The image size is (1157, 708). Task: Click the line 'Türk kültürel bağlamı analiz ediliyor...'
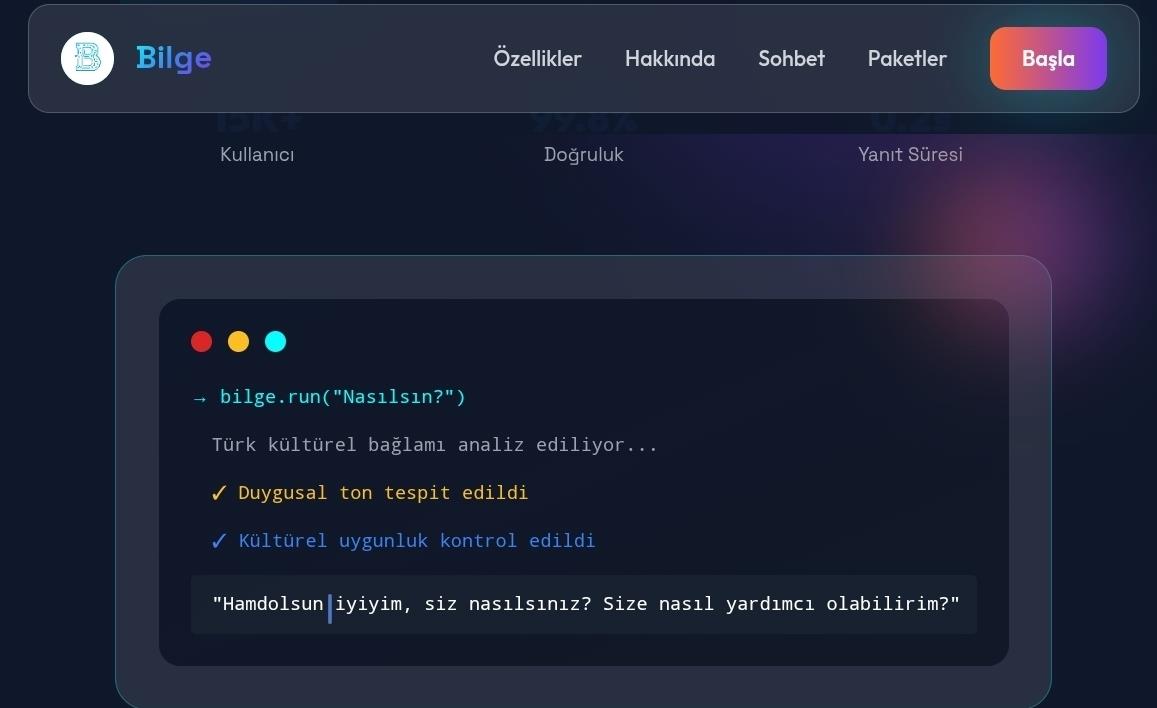pos(435,445)
